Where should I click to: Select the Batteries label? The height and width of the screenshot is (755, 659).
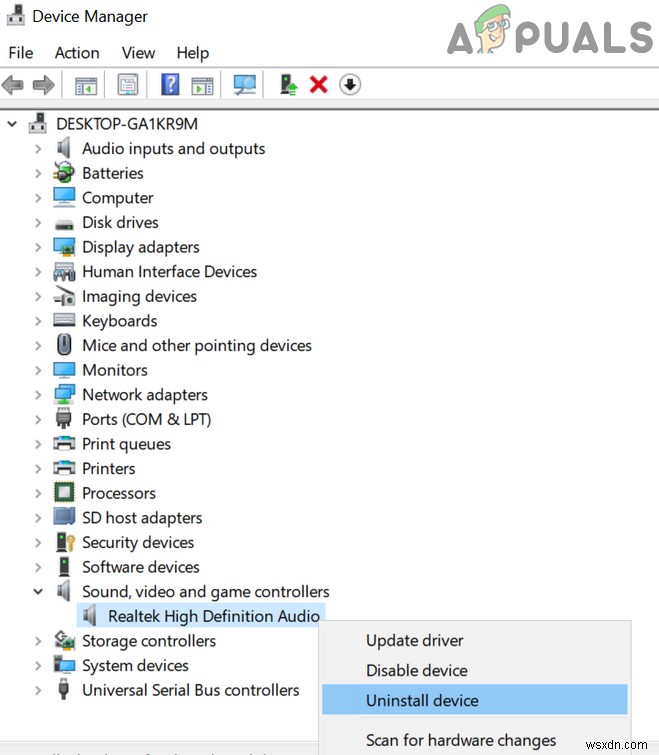tap(113, 173)
